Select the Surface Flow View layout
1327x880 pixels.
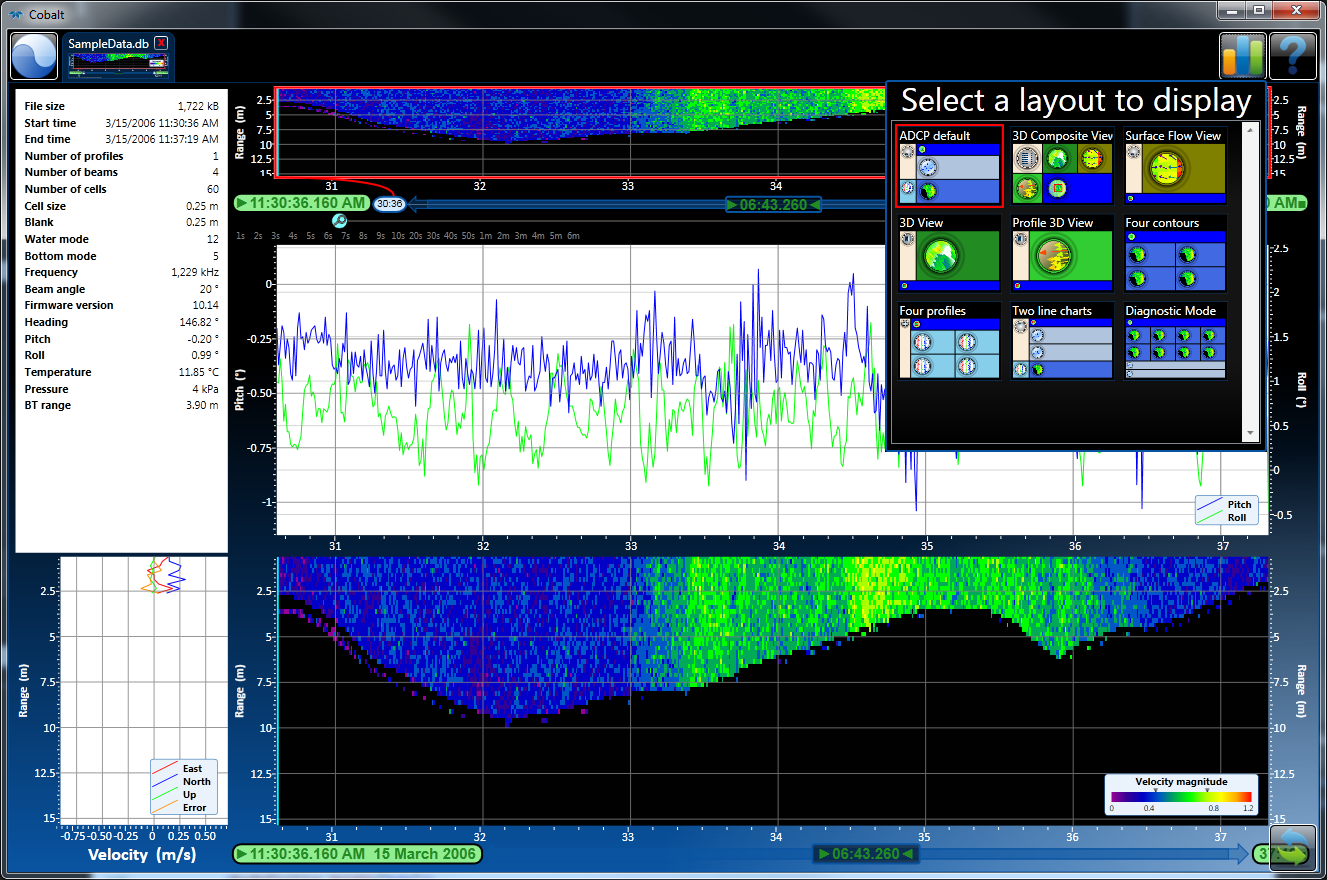coord(1175,167)
